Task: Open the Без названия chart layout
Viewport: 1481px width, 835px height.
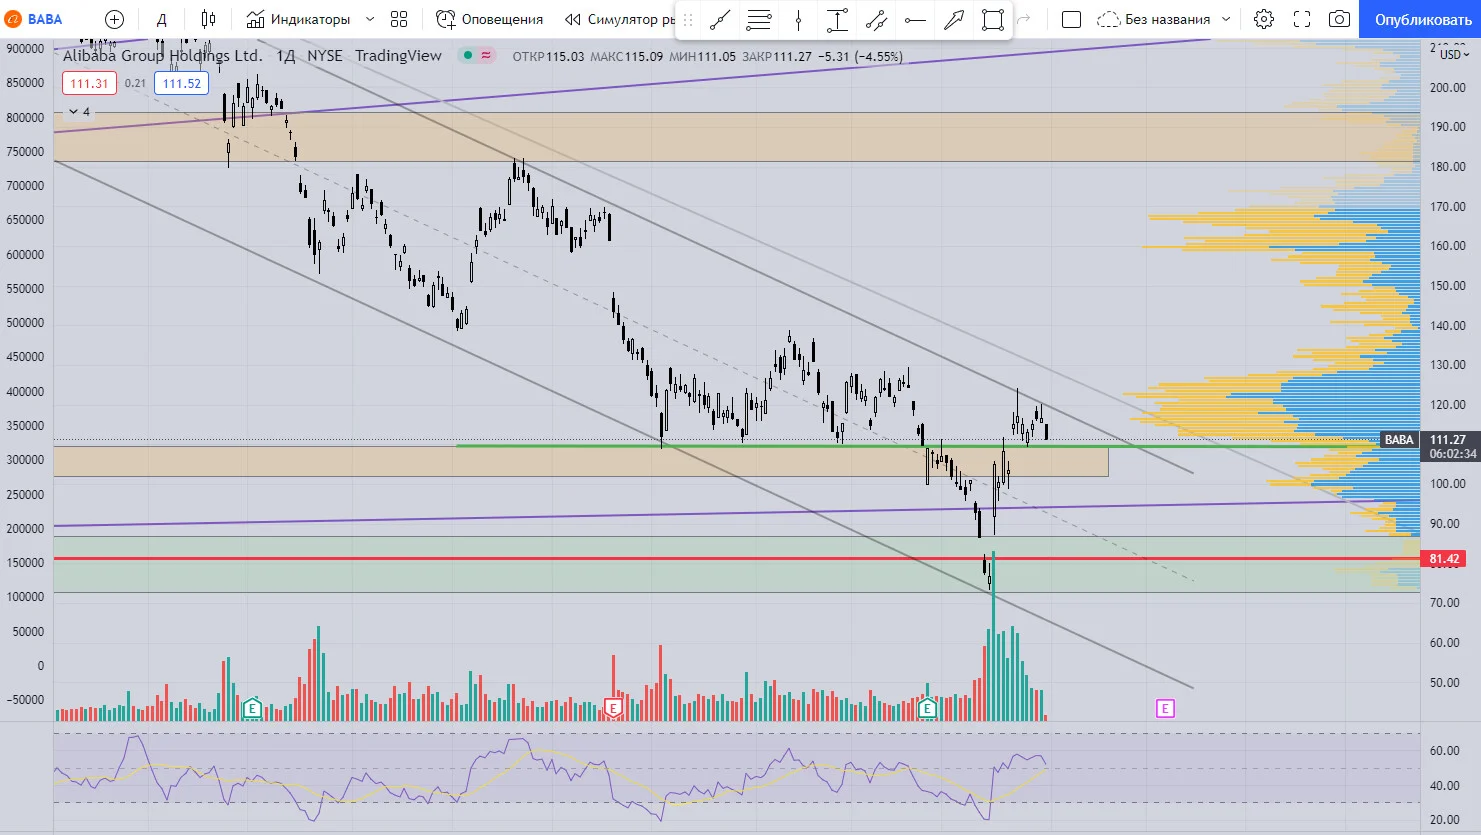Action: pos(1153,19)
